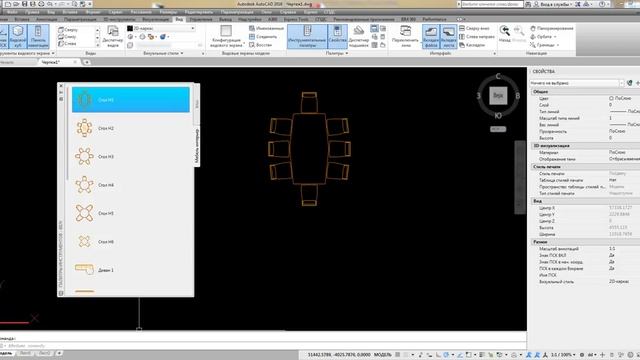Open the Вывод ribbon tab
This screenshot has width=640, height=360.
point(225,19)
